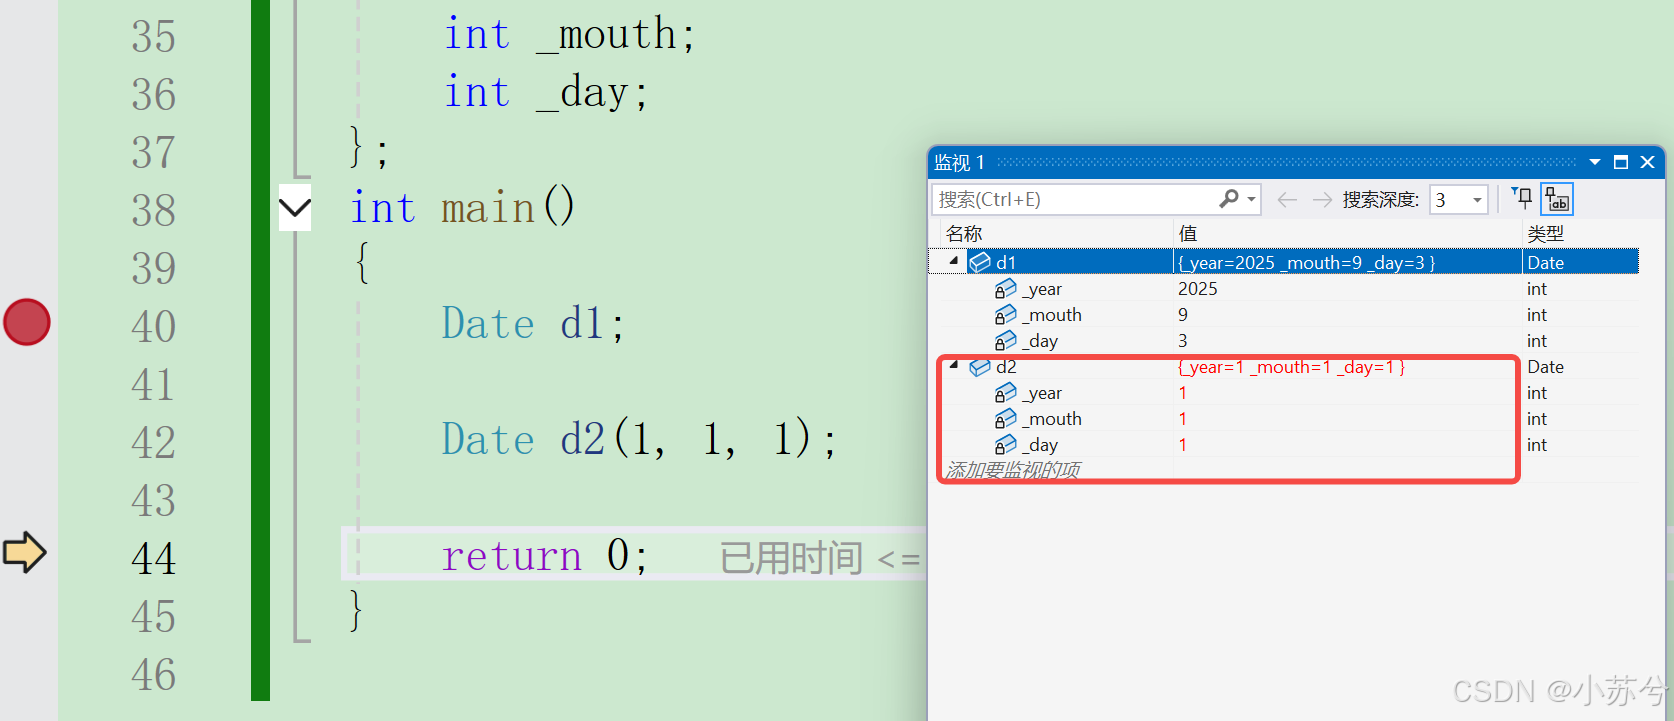Click the 已用时间 elapsed time hint
The width and height of the screenshot is (1674, 721).
[x=820, y=558]
